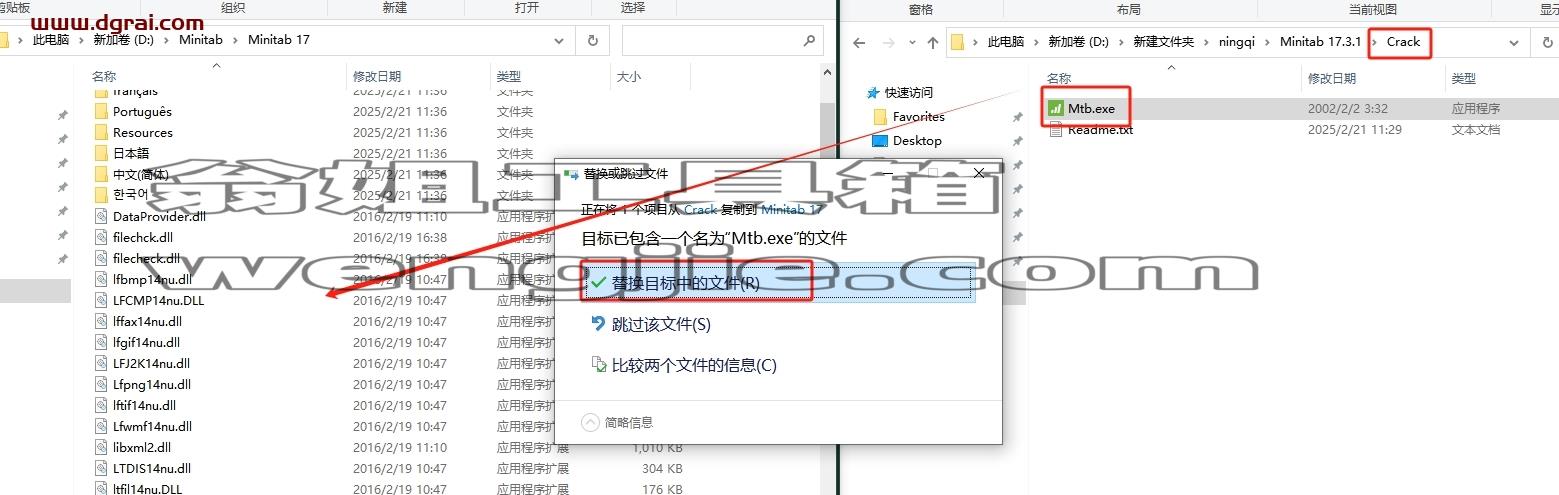Click Minitab 17.3.1 breadcrumb segment
The width and height of the screenshot is (1559, 495).
pos(1320,42)
